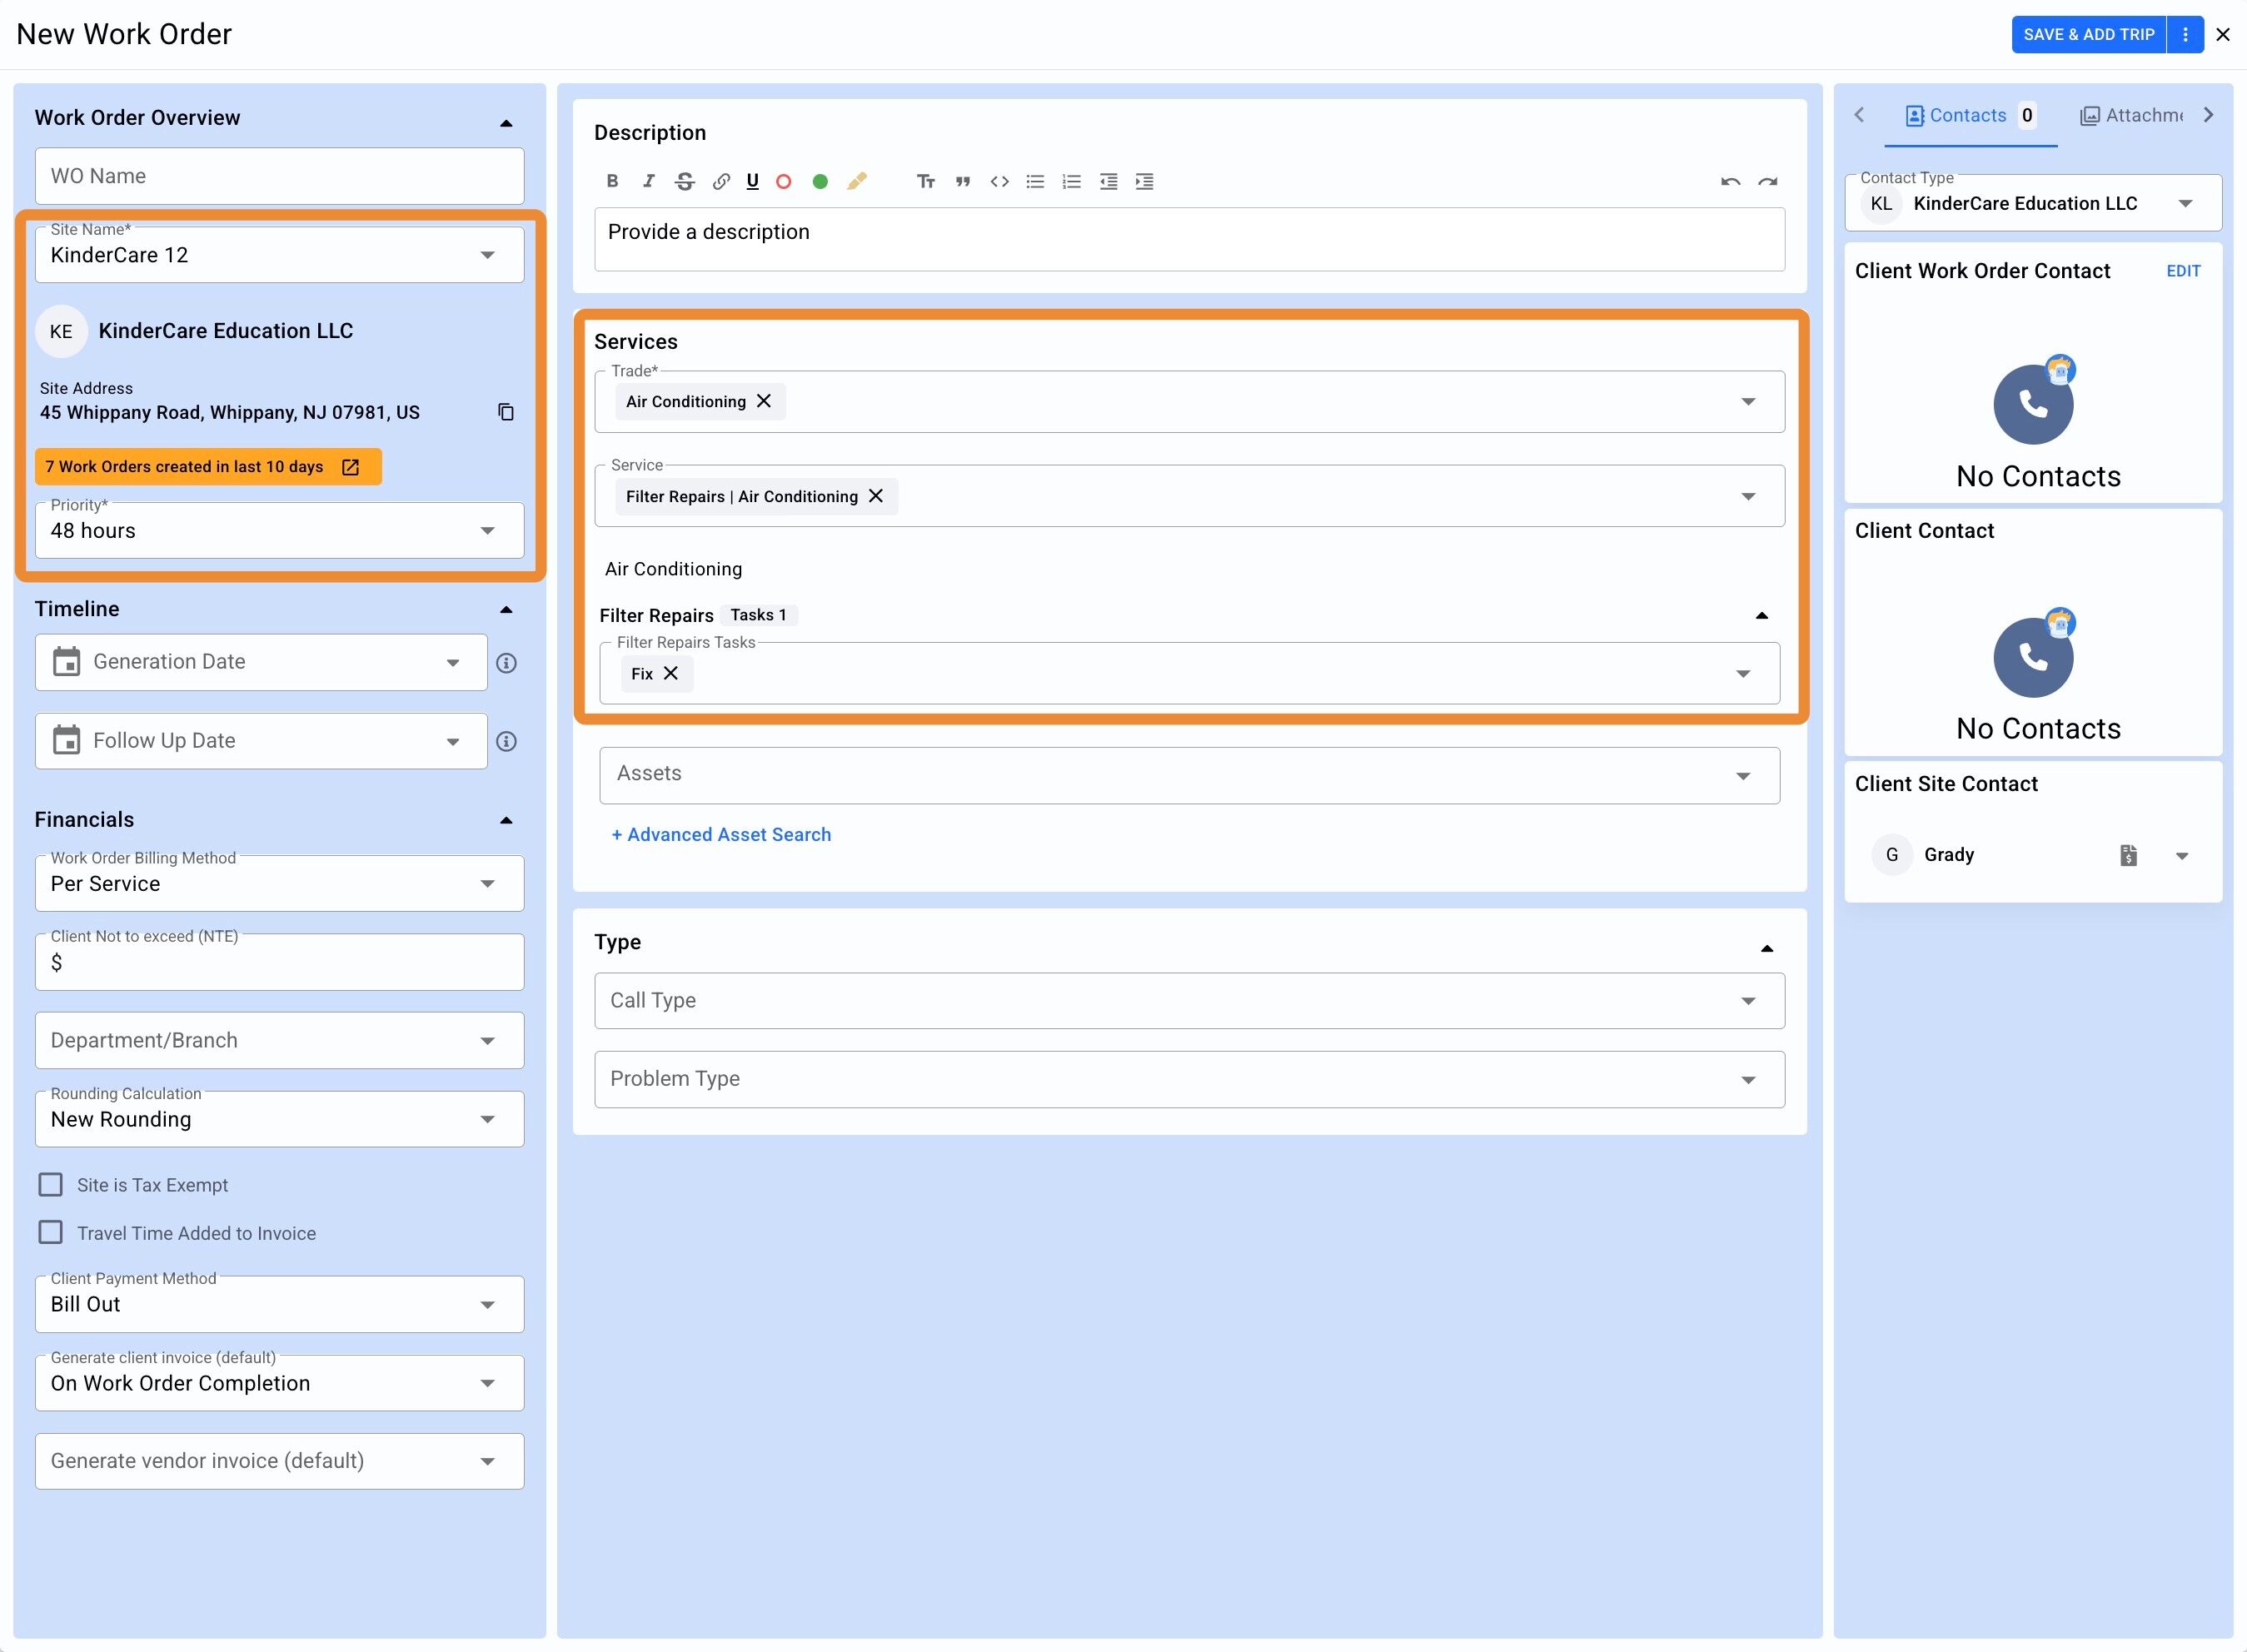Viewport: 2247px width, 1652px height.
Task: Enable Travel Time Added to Invoice
Action: point(50,1232)
